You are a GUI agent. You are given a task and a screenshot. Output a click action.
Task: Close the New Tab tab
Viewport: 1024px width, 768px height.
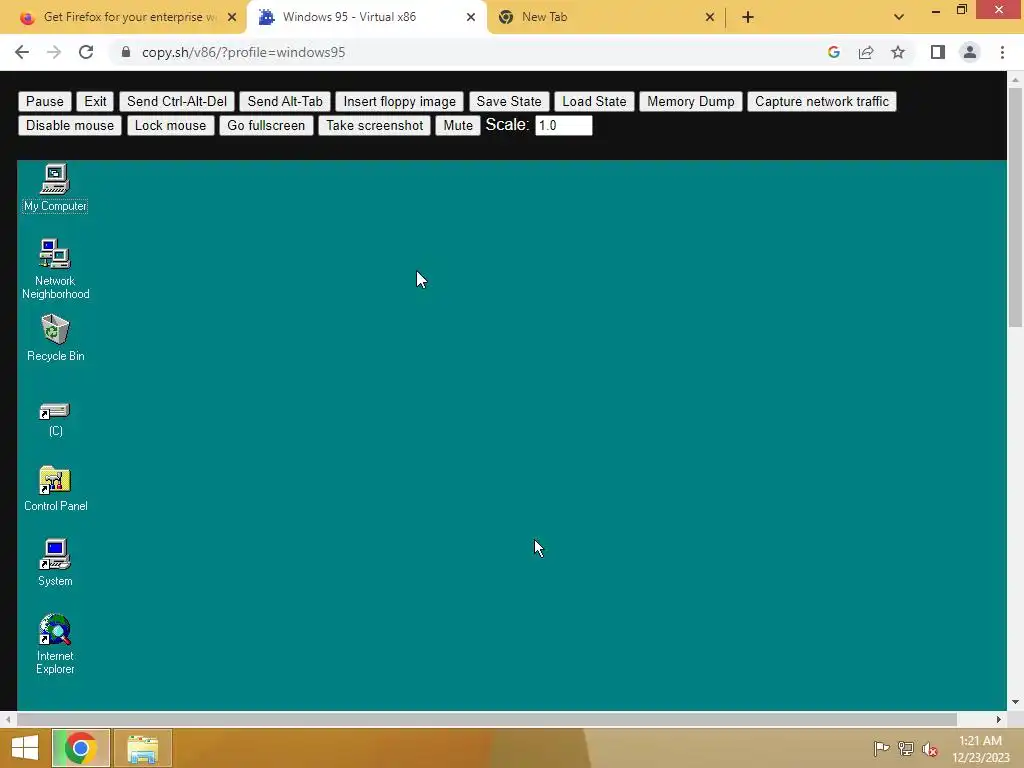click(710, 17)
